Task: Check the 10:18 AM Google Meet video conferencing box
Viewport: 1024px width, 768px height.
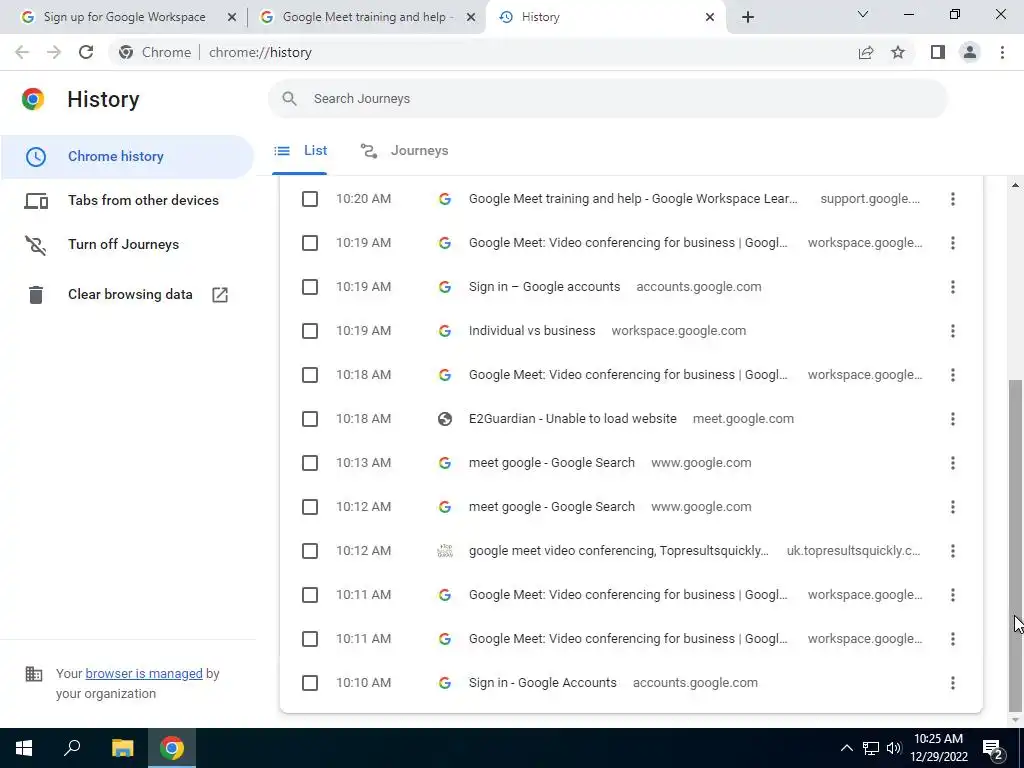Action: coord(310,375)
